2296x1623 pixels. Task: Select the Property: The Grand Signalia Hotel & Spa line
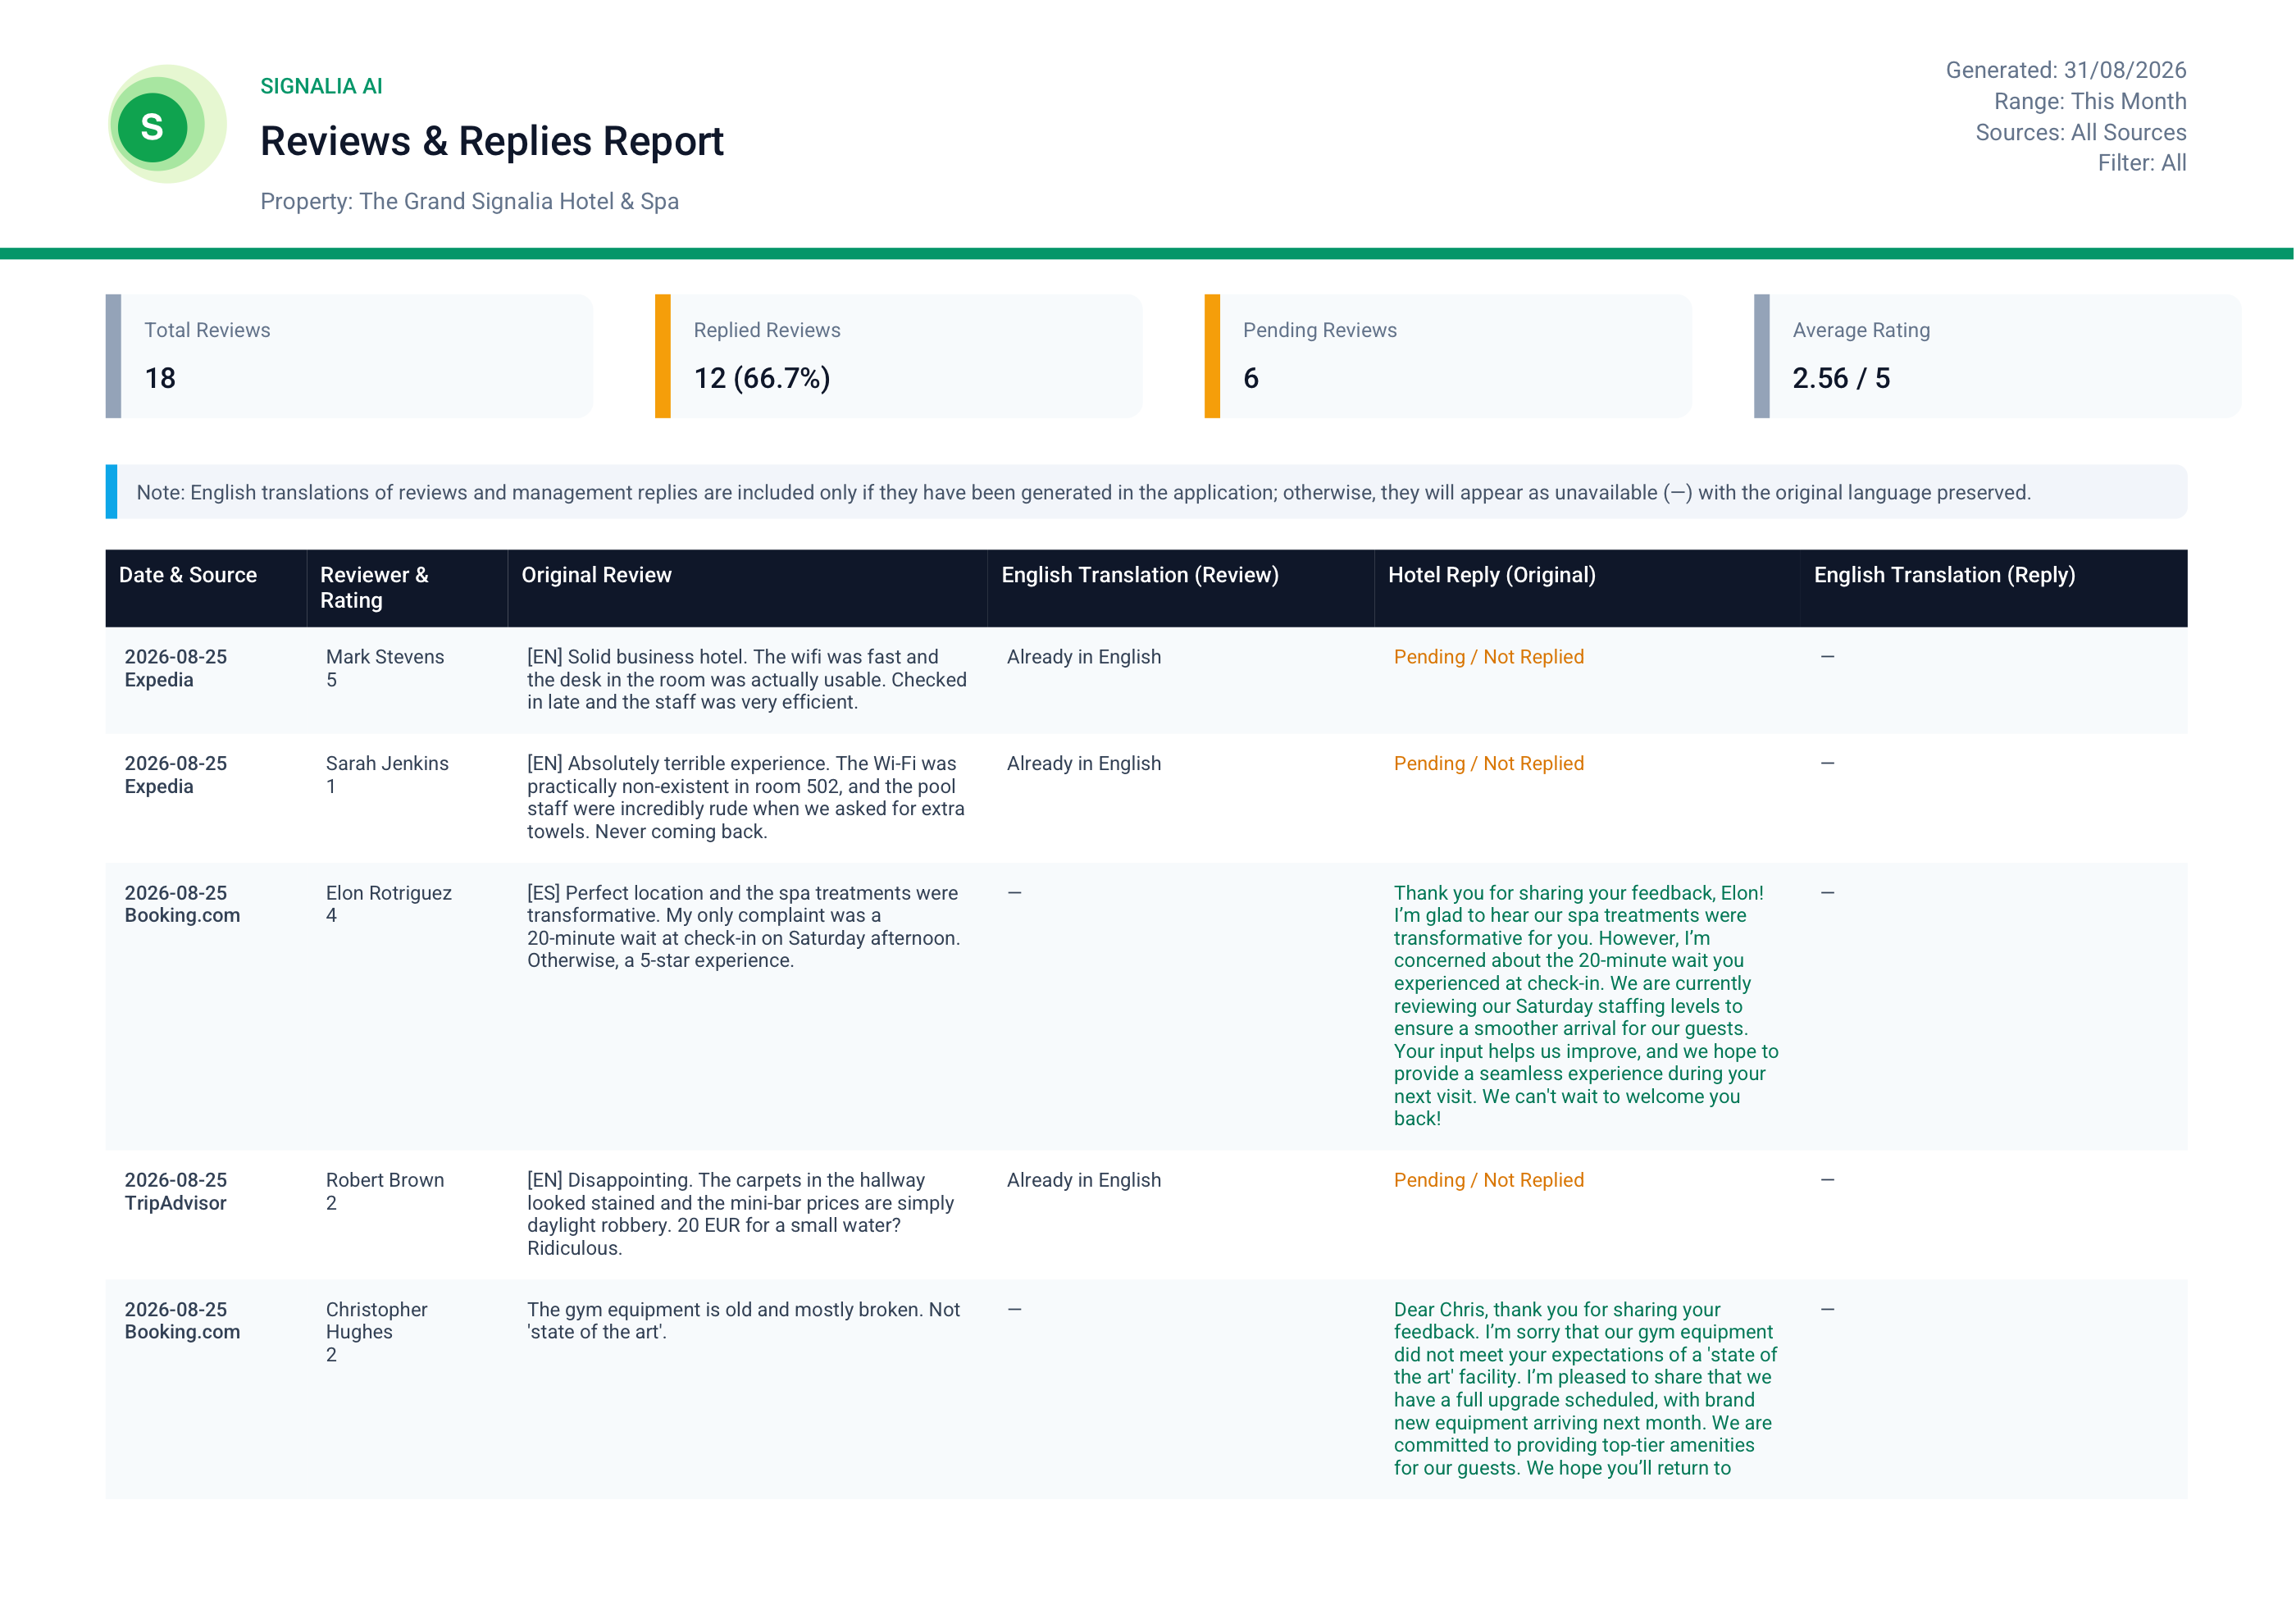click(469, 201)
